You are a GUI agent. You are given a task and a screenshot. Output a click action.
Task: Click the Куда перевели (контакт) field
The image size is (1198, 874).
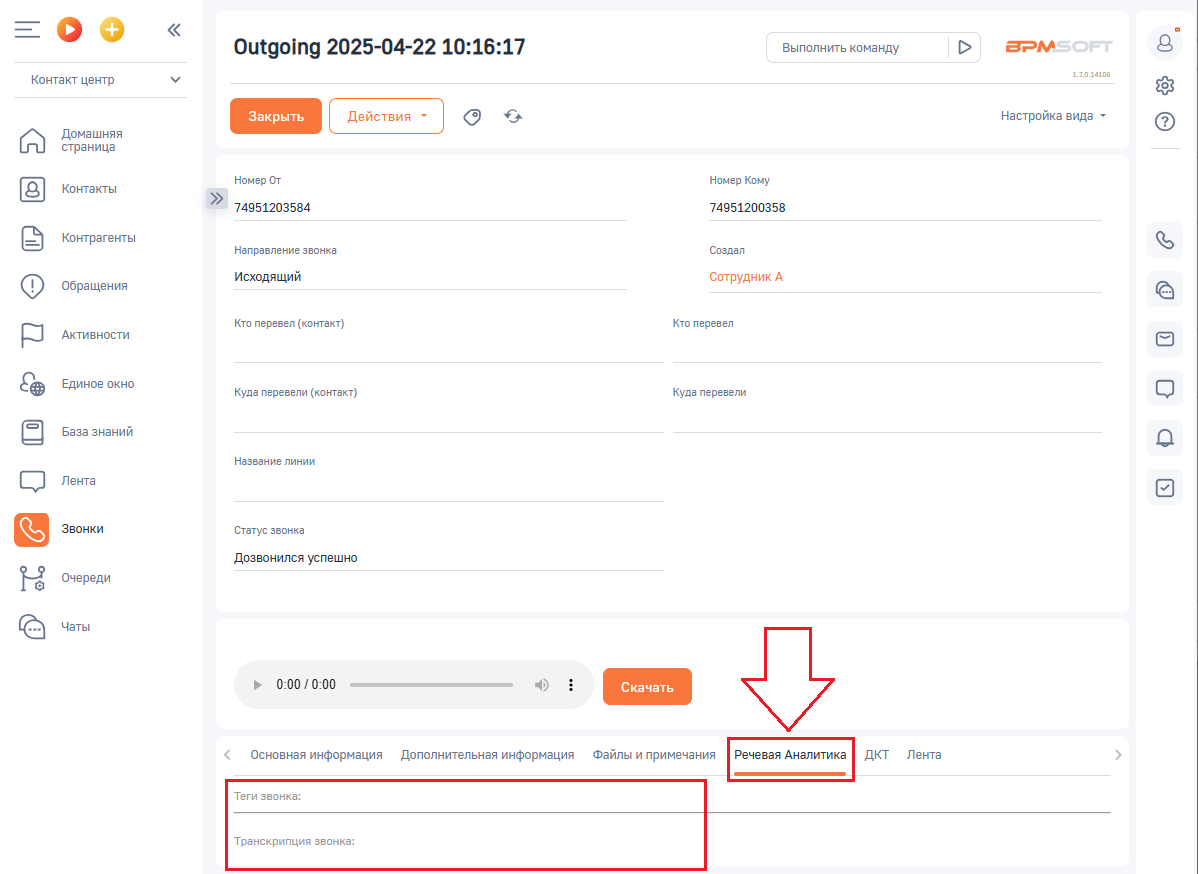tap(448, 419)
